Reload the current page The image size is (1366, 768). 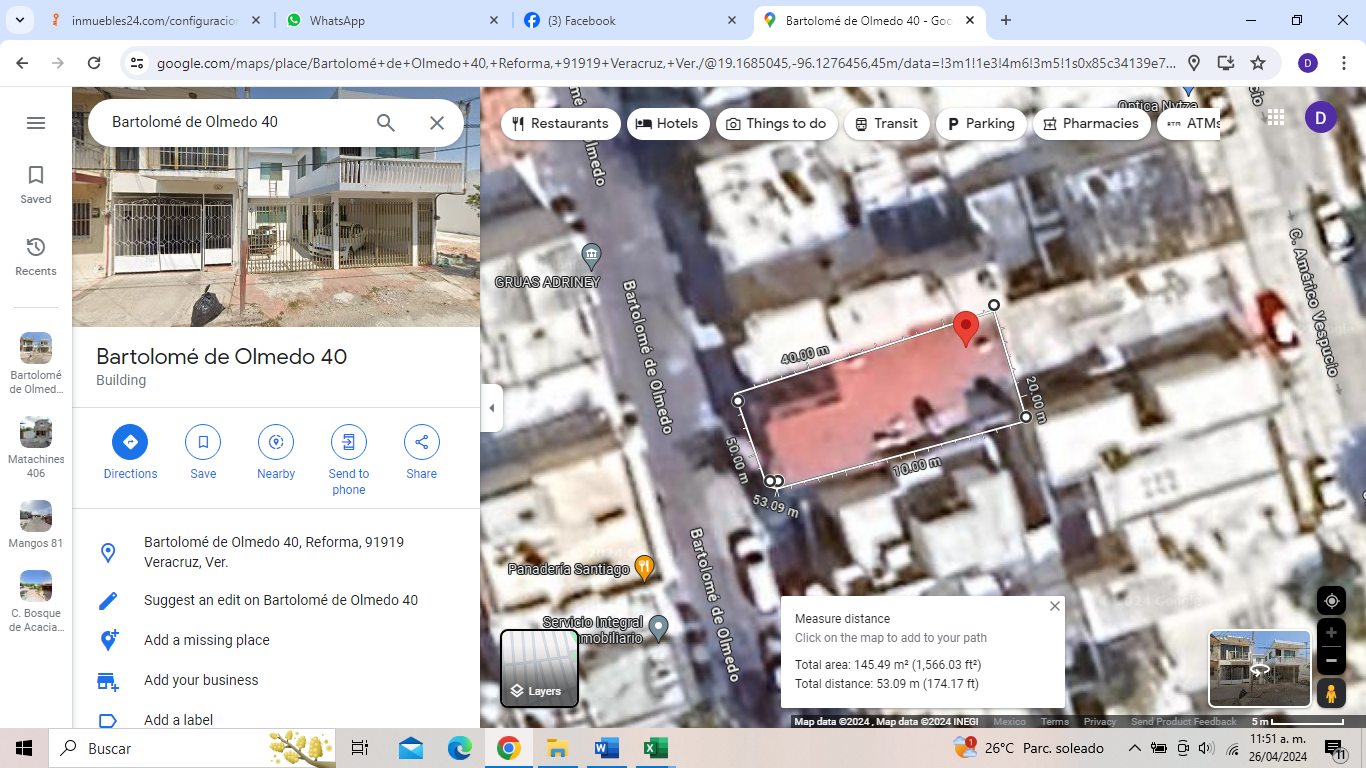pyautogui.click(x=94, y=63)
